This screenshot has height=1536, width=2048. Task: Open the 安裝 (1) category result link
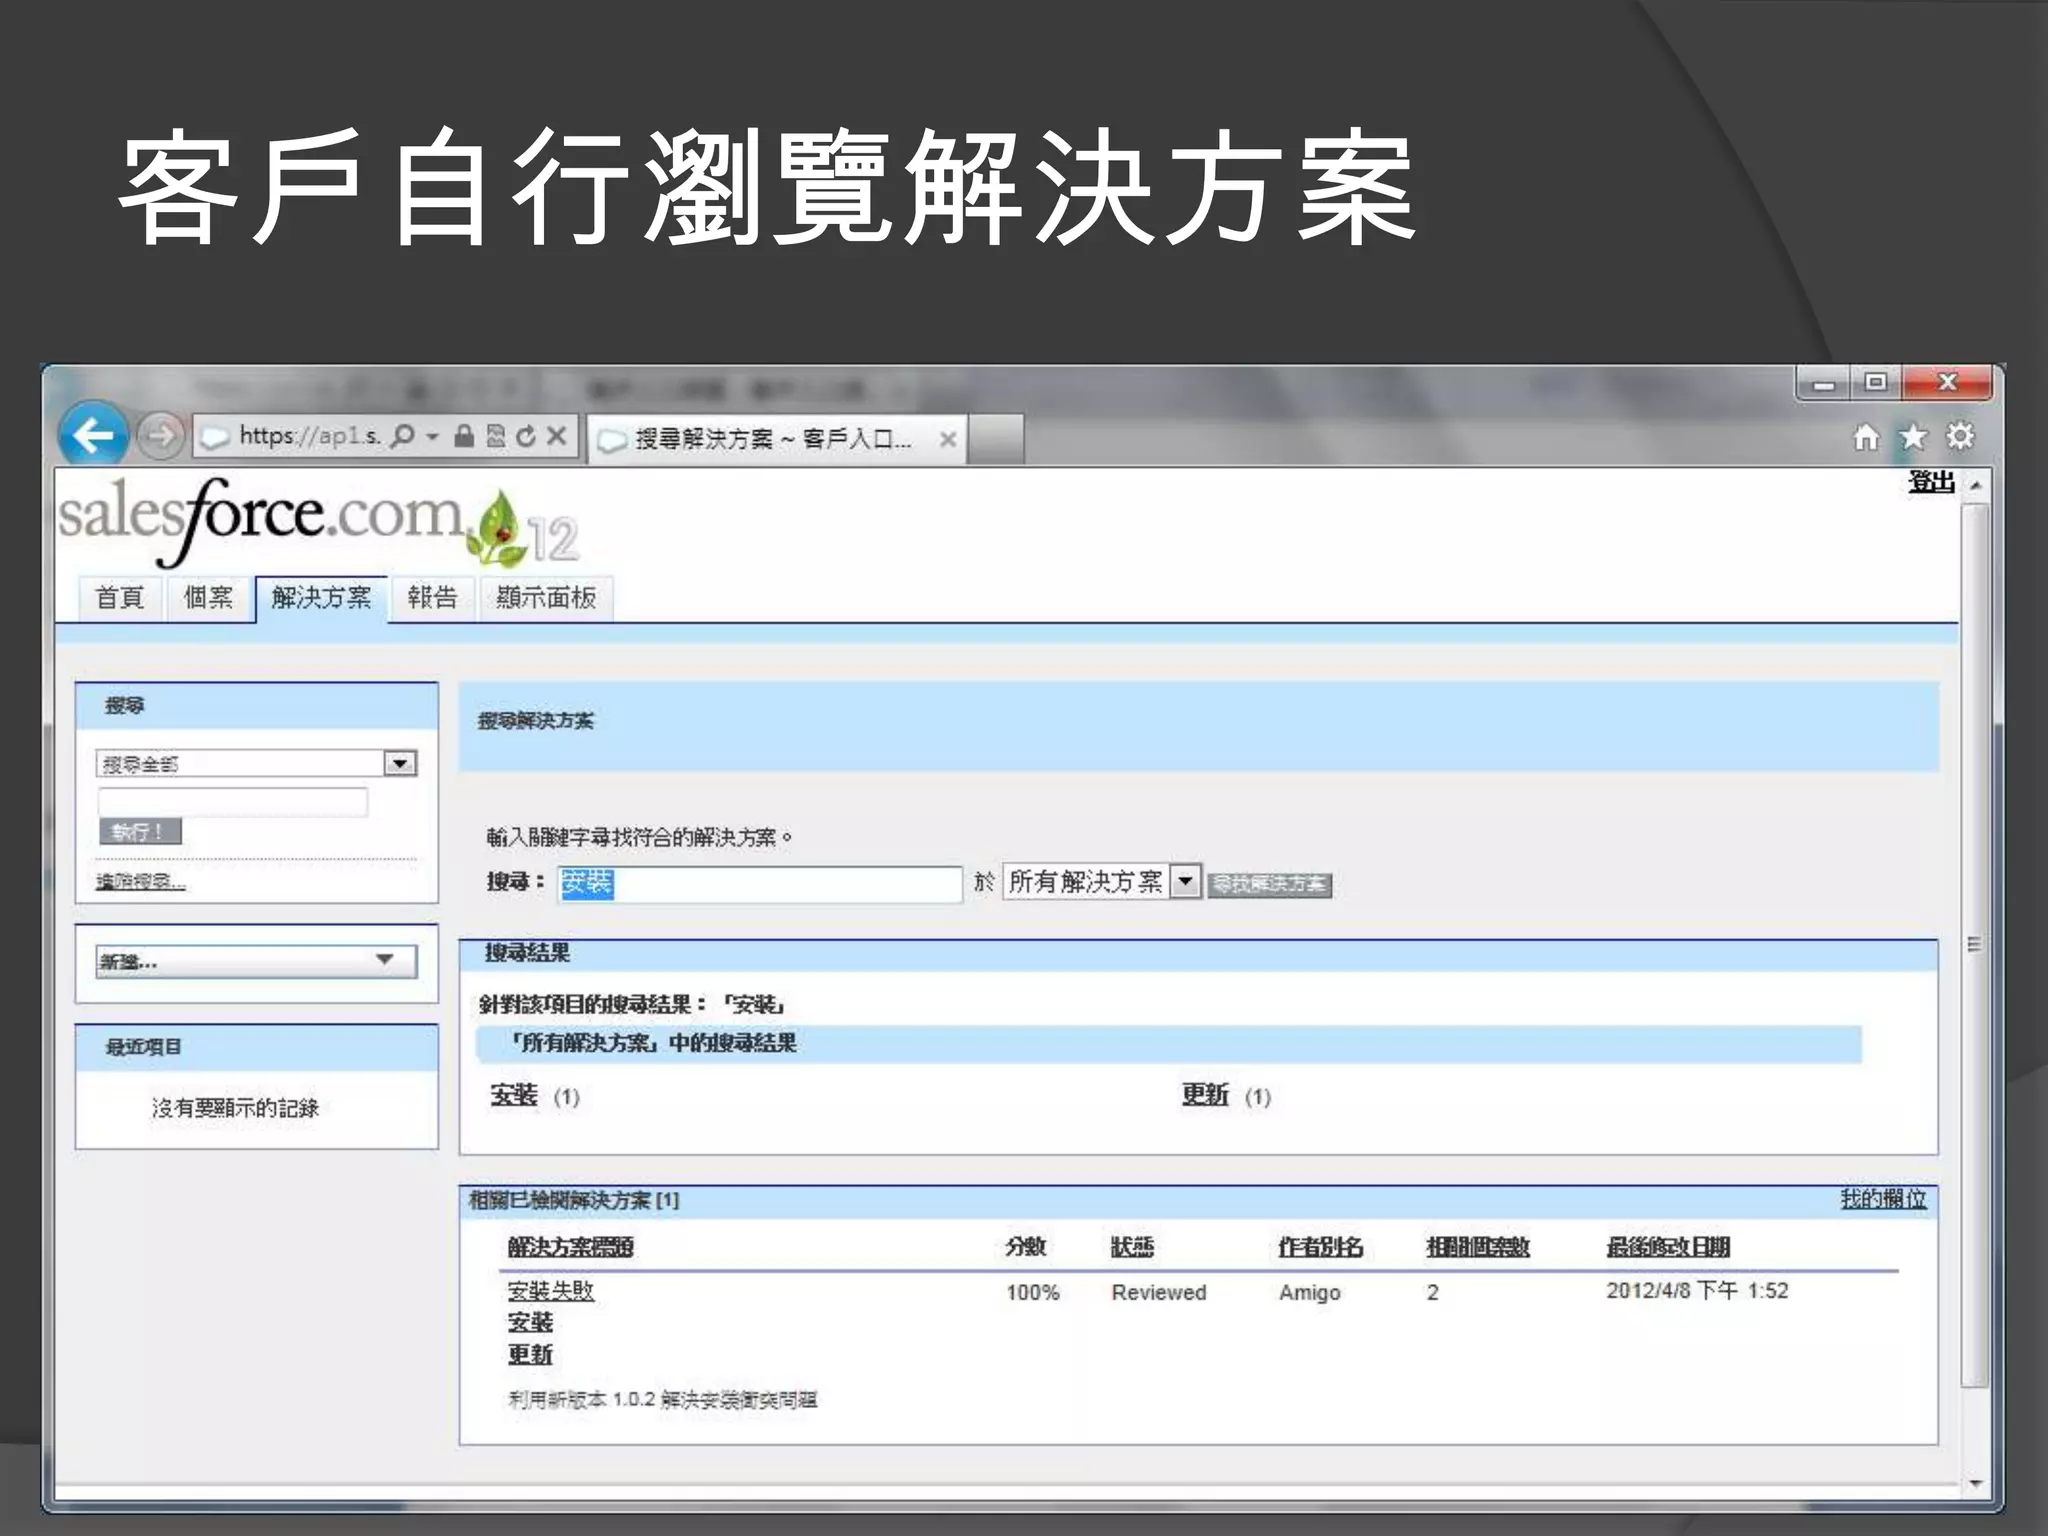pos(514,1096)
